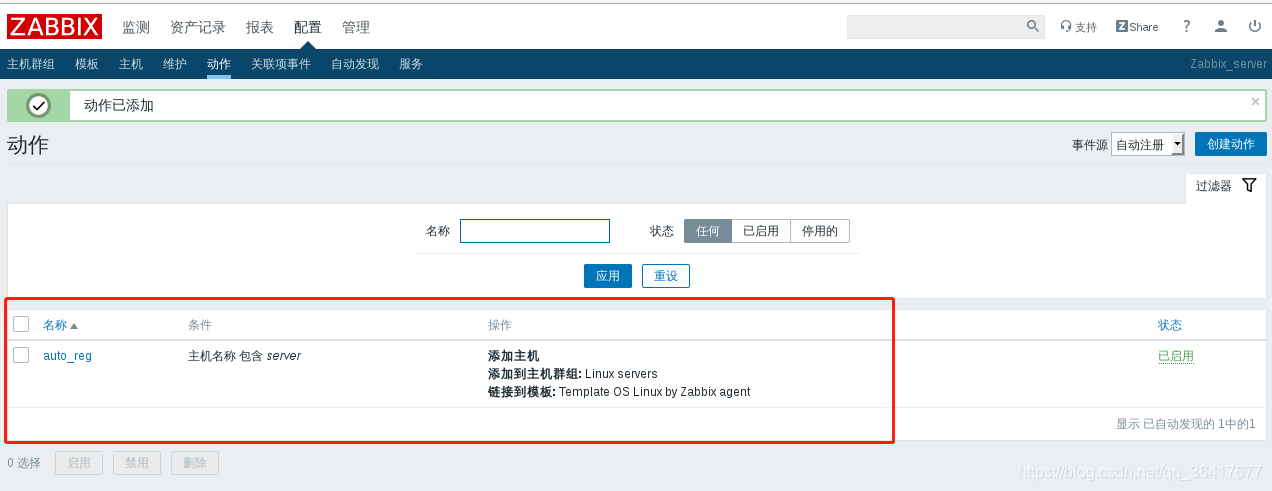The width and height of the screenshot is (1272, 491).
Task: Click the Linux servers host group text
Action: point(621,374)
